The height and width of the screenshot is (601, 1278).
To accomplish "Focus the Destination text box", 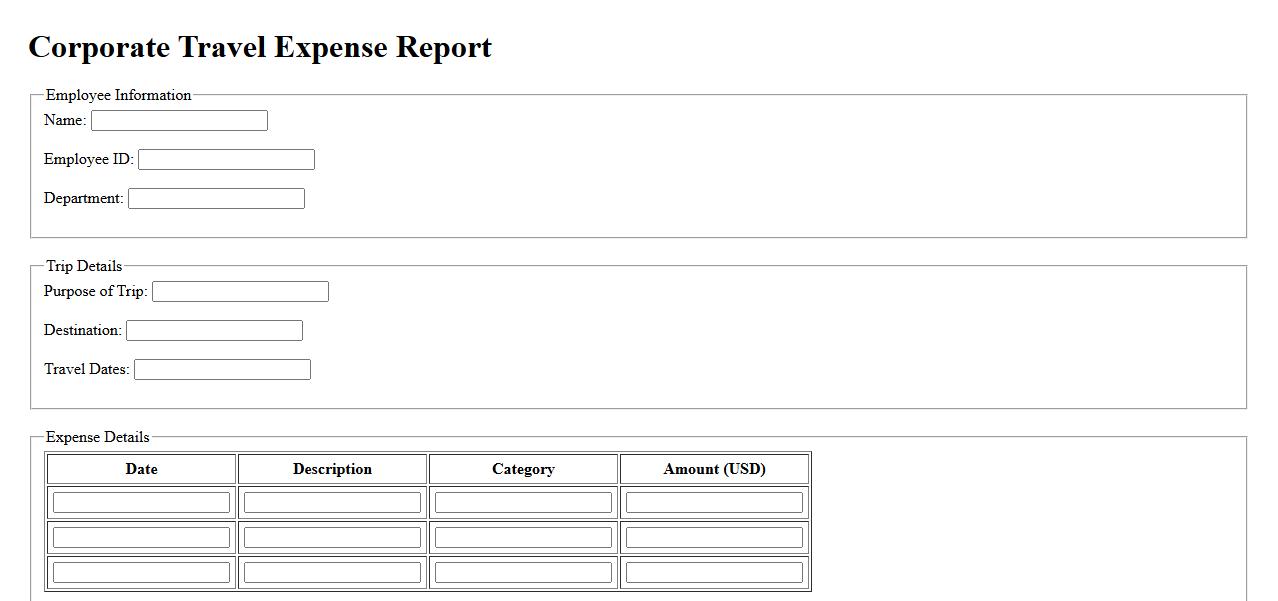I will pos(214,330).
